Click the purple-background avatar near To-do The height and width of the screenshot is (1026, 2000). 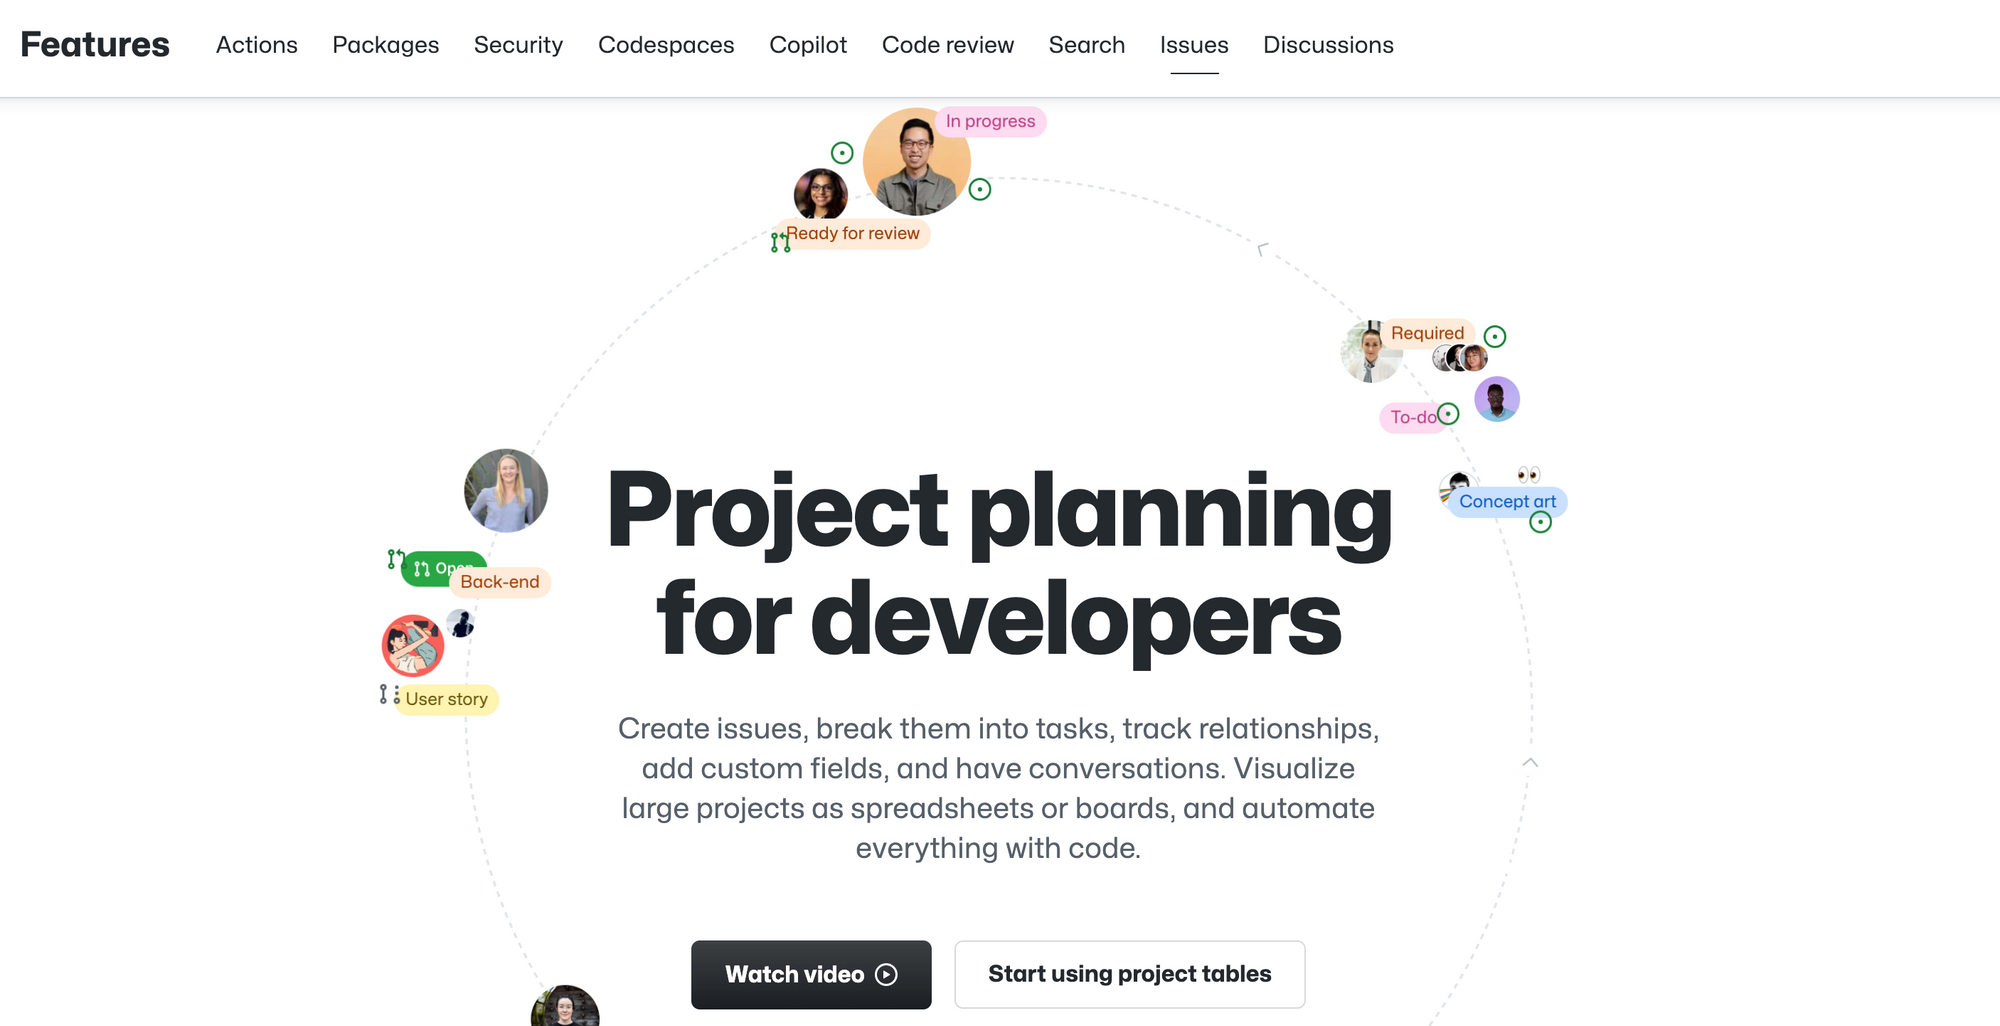click(1497, 399)
